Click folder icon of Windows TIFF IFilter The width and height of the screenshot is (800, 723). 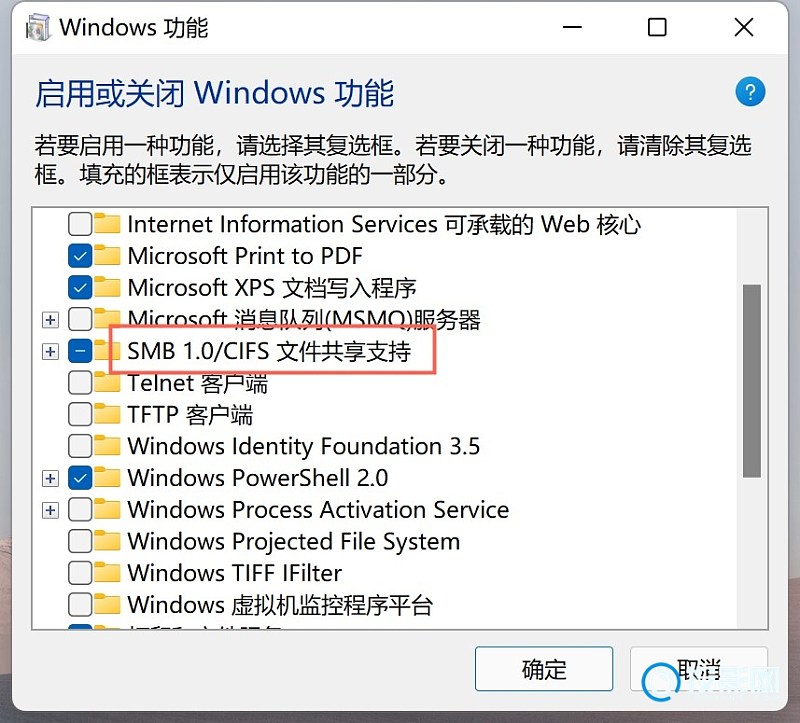click(107, 572)
